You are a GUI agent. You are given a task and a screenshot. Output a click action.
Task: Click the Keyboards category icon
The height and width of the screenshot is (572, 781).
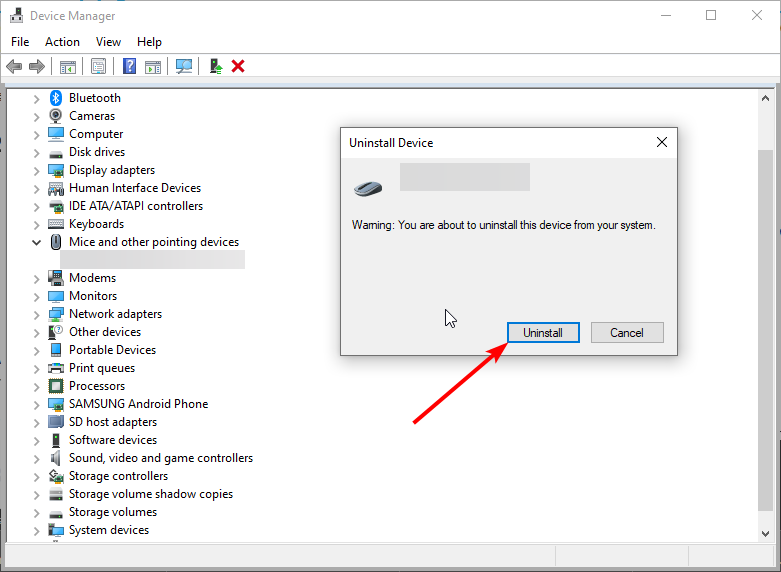point(56,224)
